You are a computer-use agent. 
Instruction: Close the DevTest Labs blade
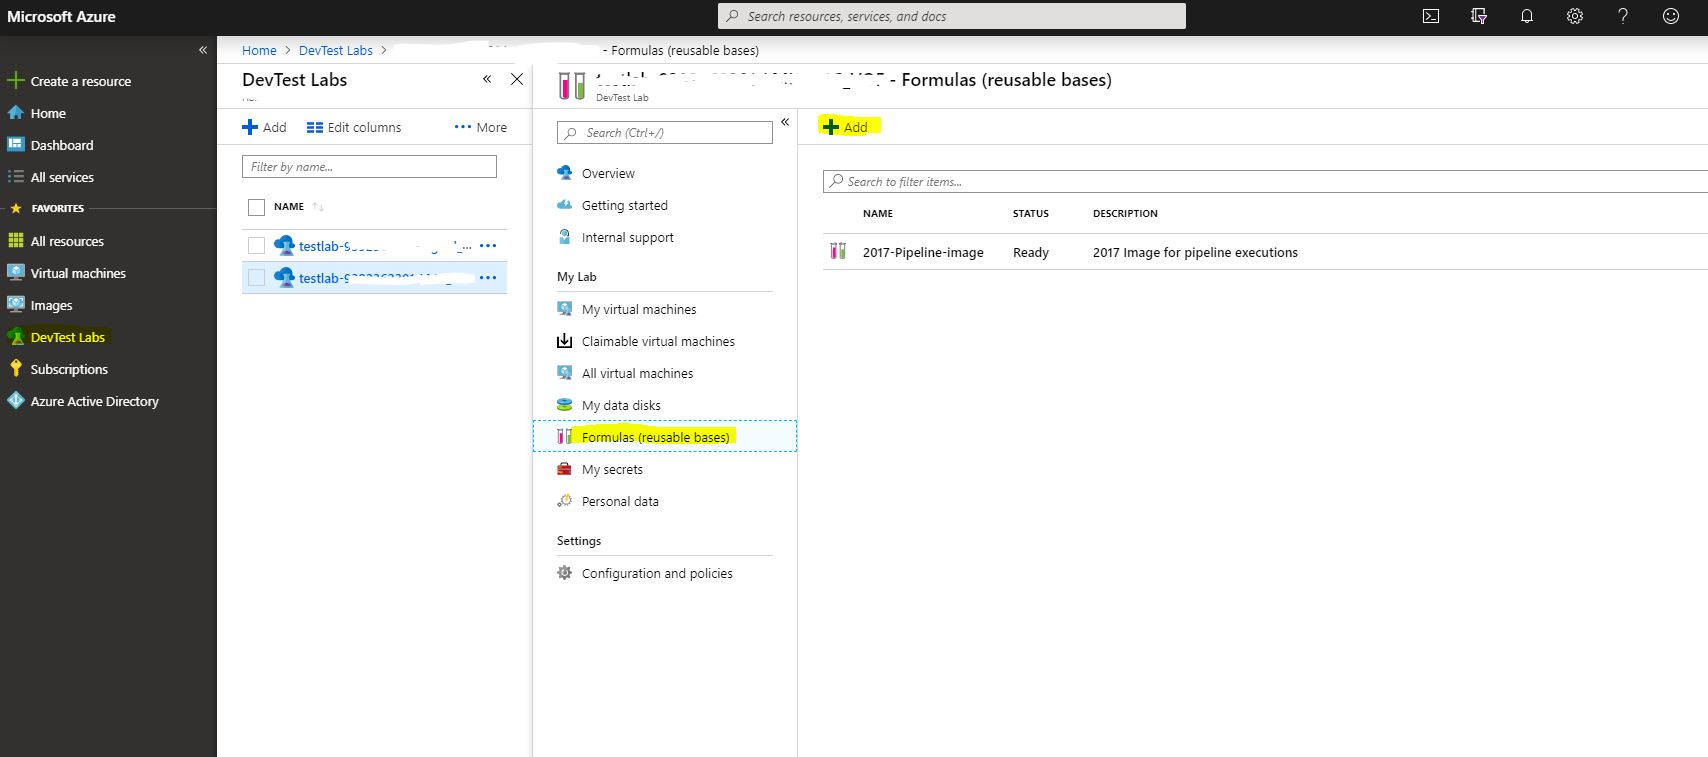(x=517, y=79)
